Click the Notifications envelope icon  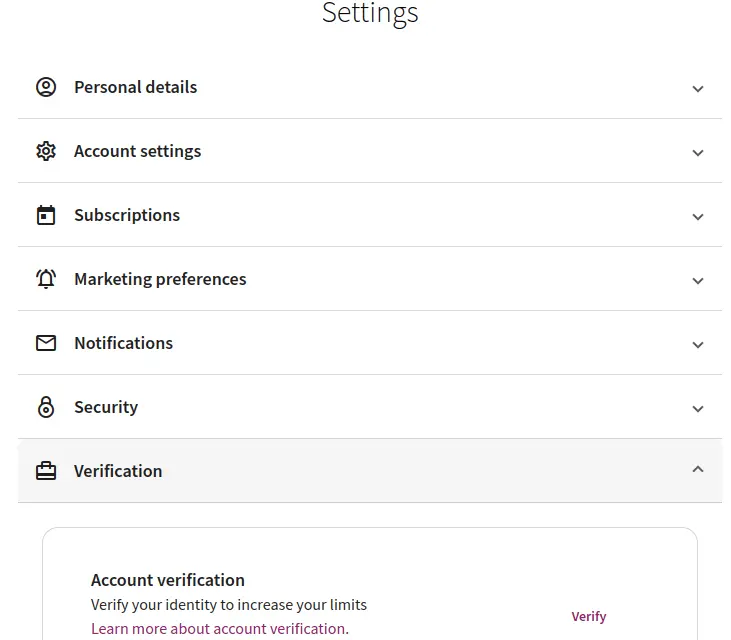click(46, 343)
